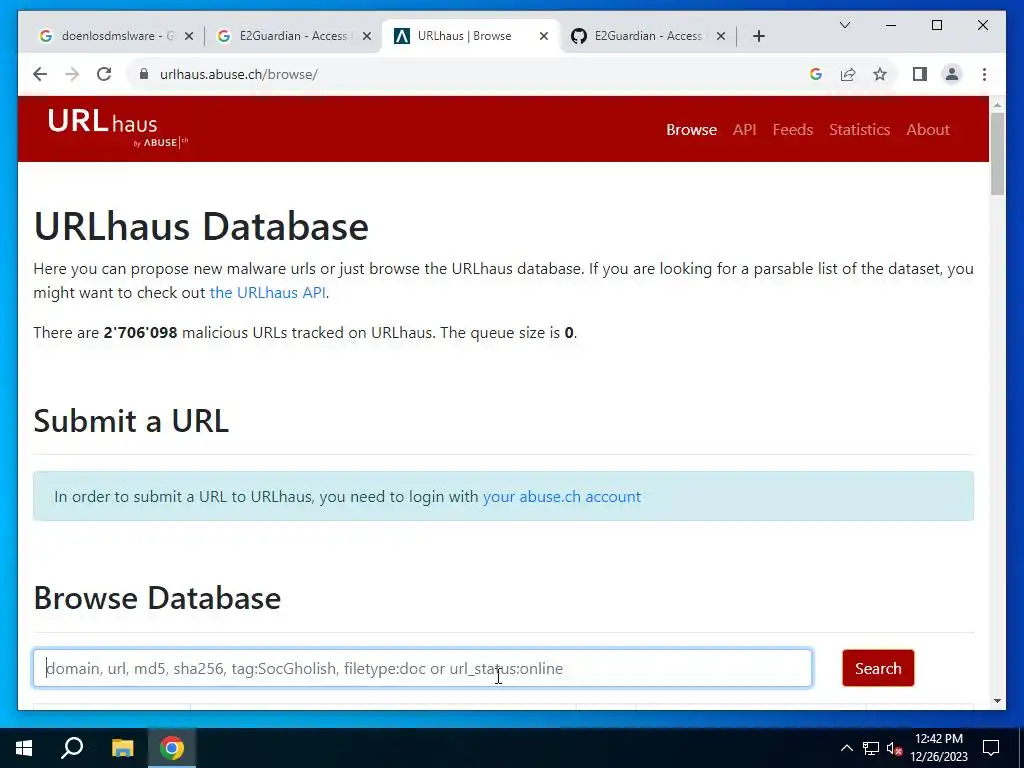Click the muted volume tray icon
The height and width of the screenshot is (768, 1024).
pos(895,748)
